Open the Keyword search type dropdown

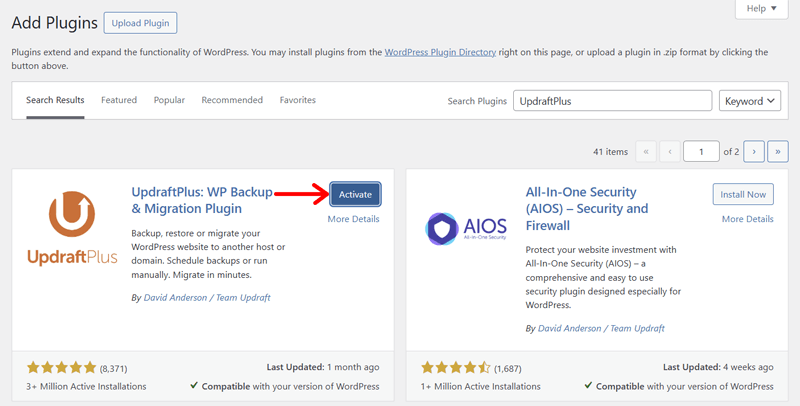(x=749, y=101)
